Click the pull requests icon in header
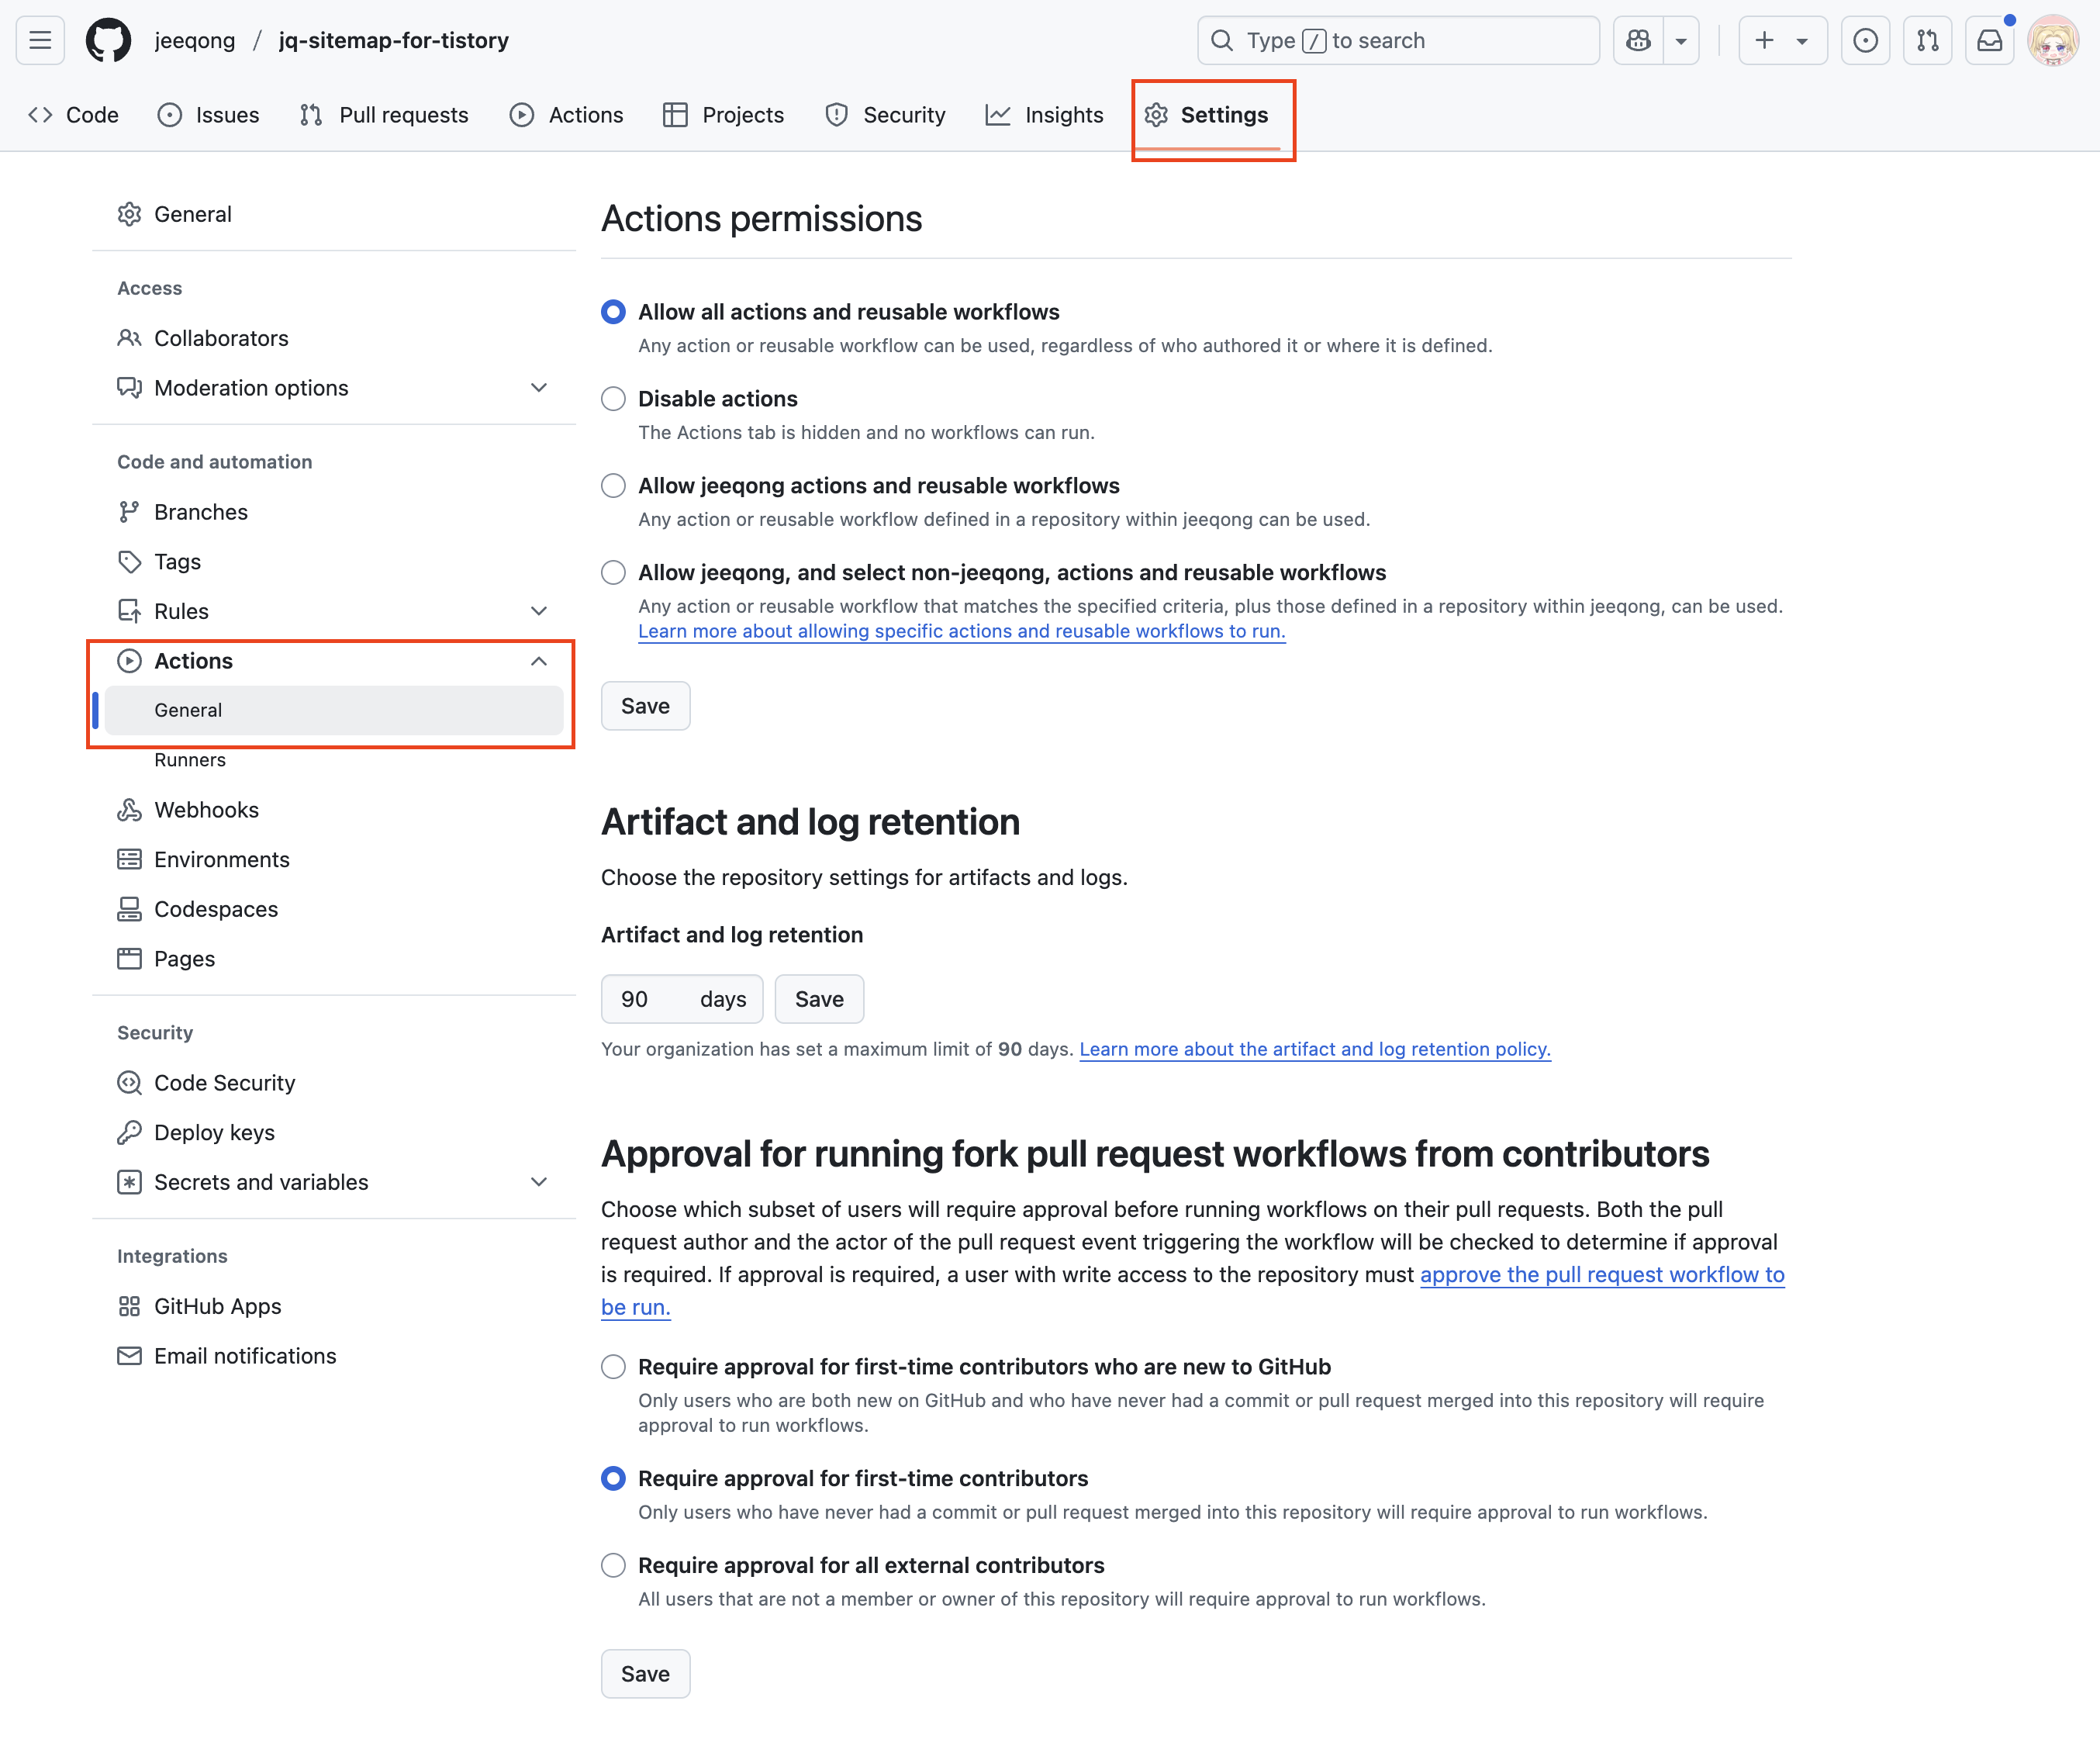This screenshot has height=1739, width=2100. click(1927, 40)
